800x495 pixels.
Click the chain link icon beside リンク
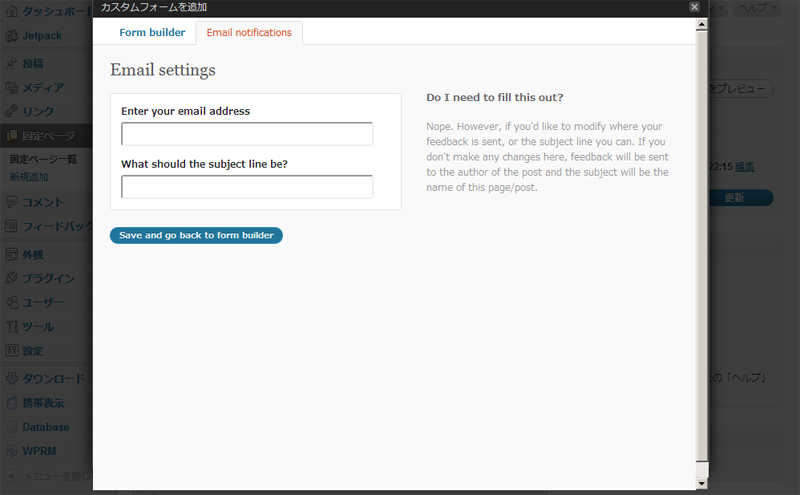[12, 111]
